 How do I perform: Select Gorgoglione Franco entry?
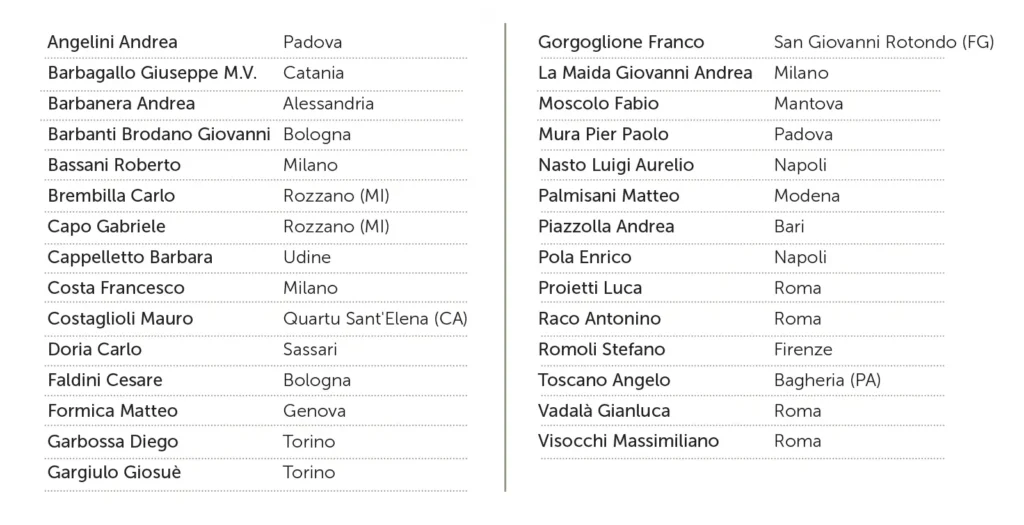pyautogui.click(x=621, y=42)
